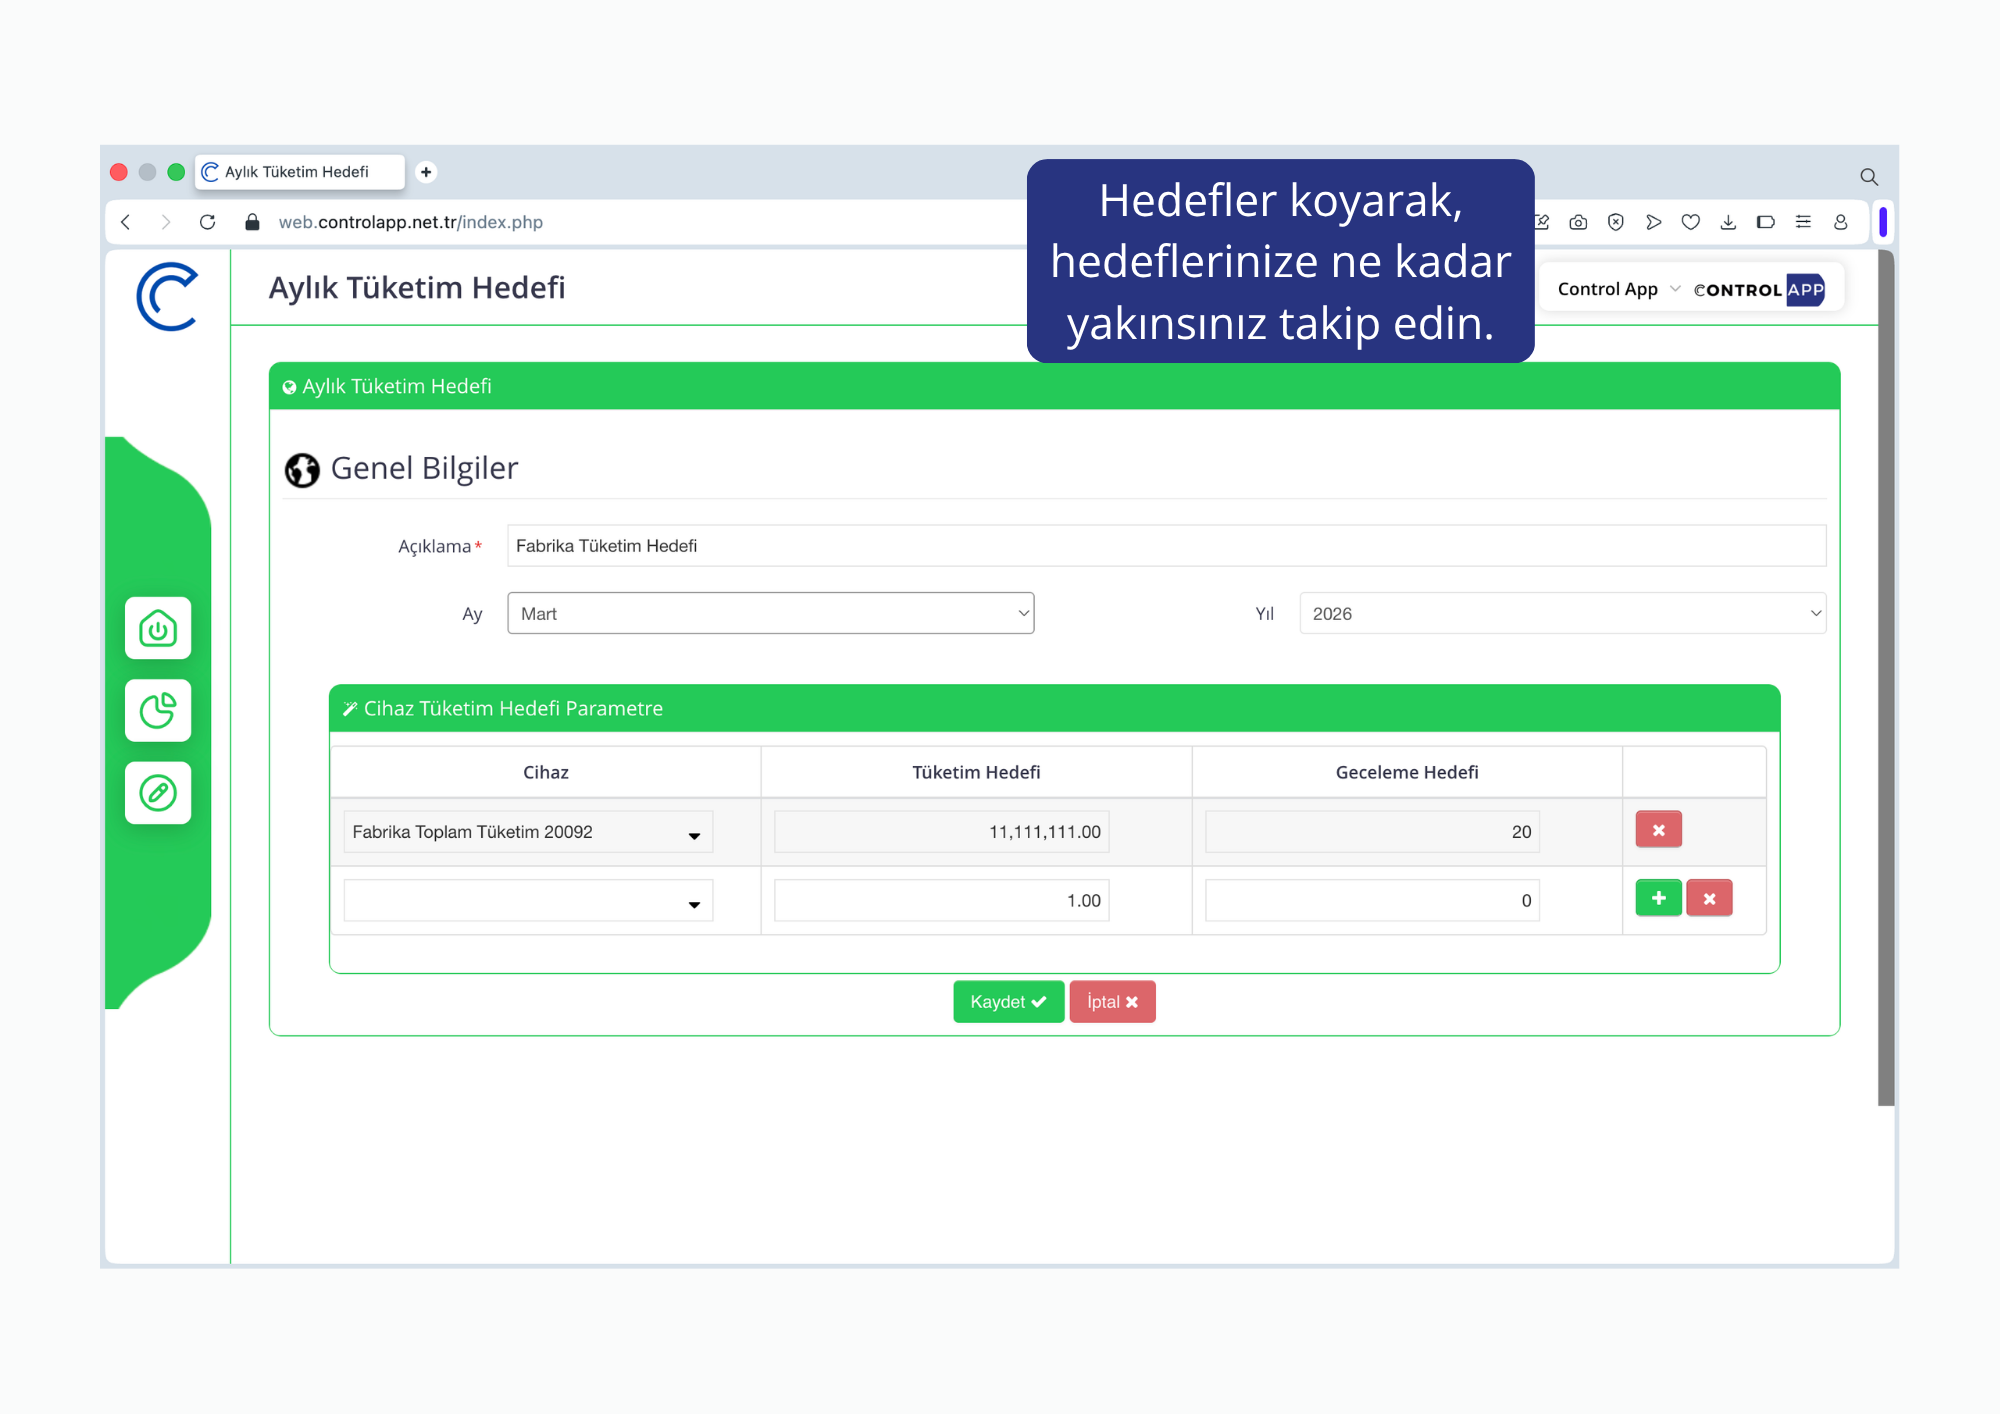
Task: Click the address bar URL web.controlapp.net.tr
Action: [411, 222]
